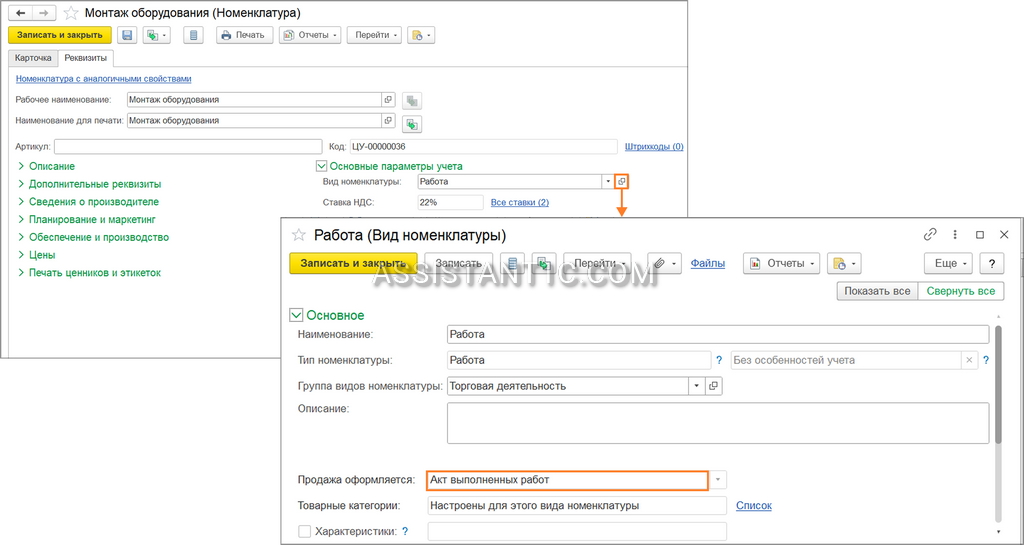Click Код field ЦУ-00000036

coord(483,147)
